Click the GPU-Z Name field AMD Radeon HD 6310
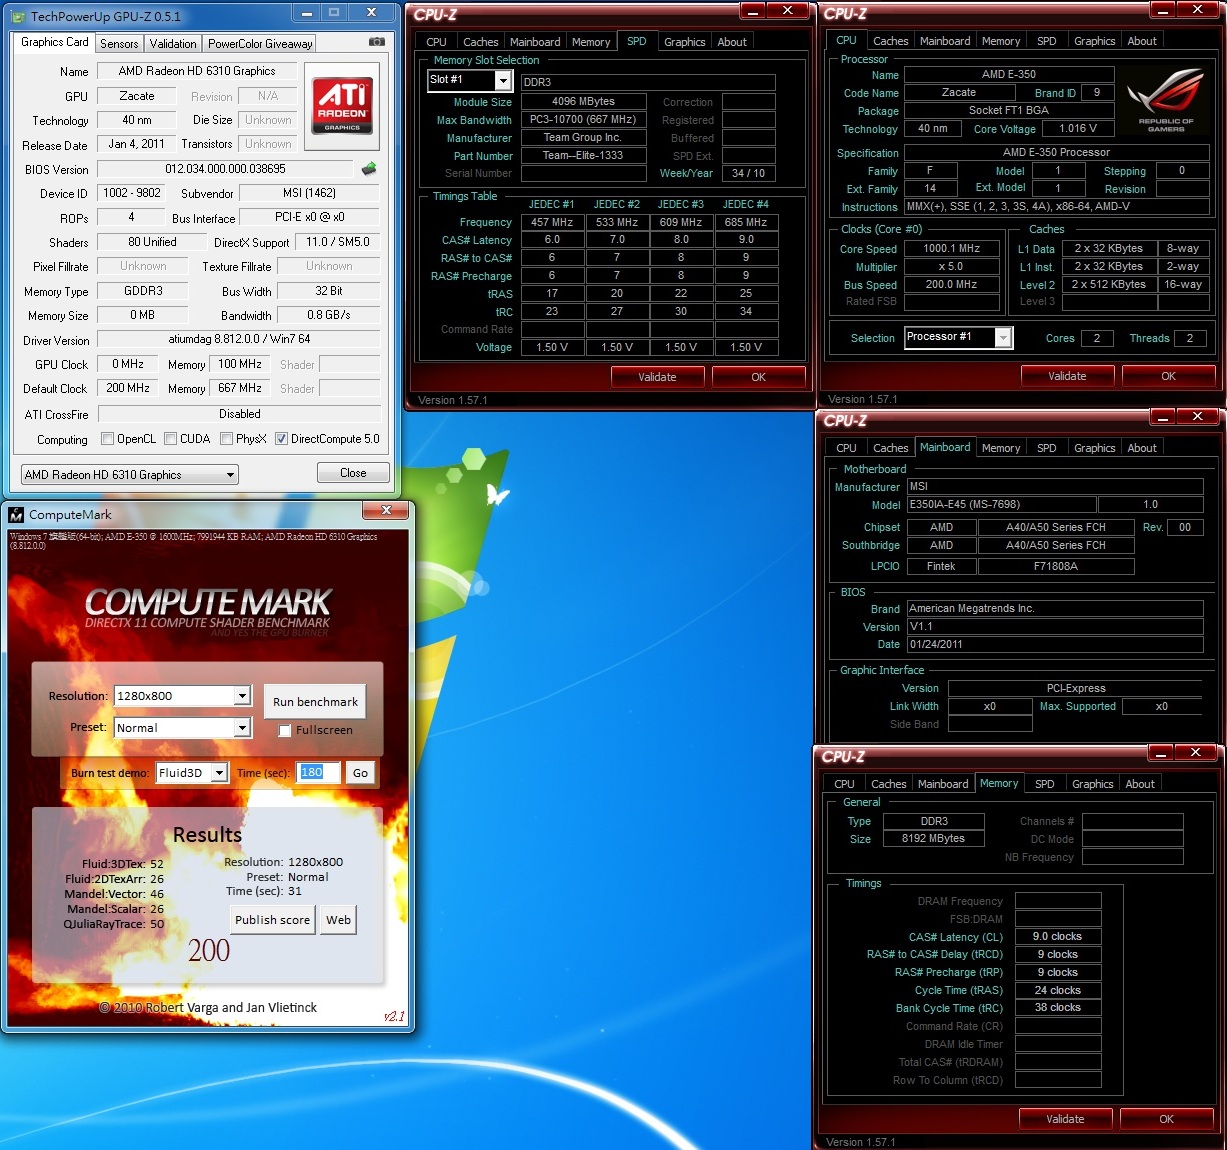 (197, 71)
